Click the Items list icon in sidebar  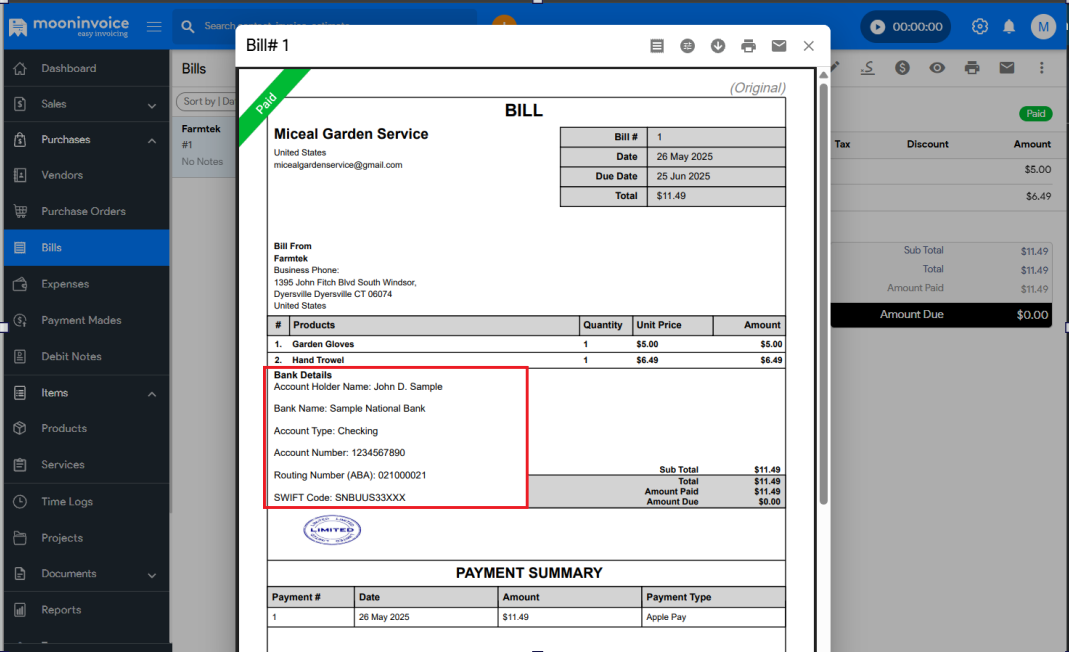(x=20, y=393)
